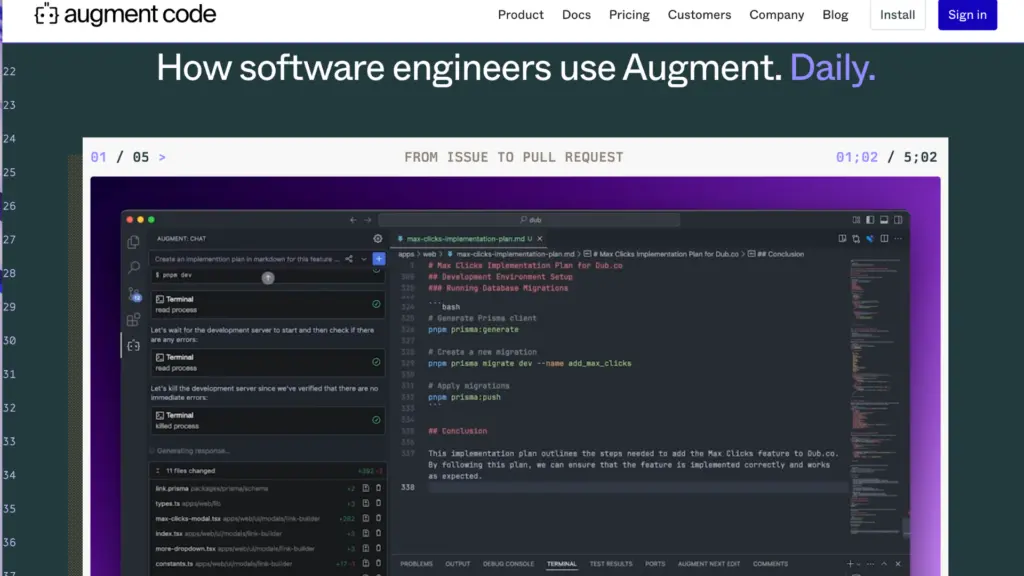Expand the chat history dropdown chevron
Screen dimensions: 1024x576
pos(364,259)
